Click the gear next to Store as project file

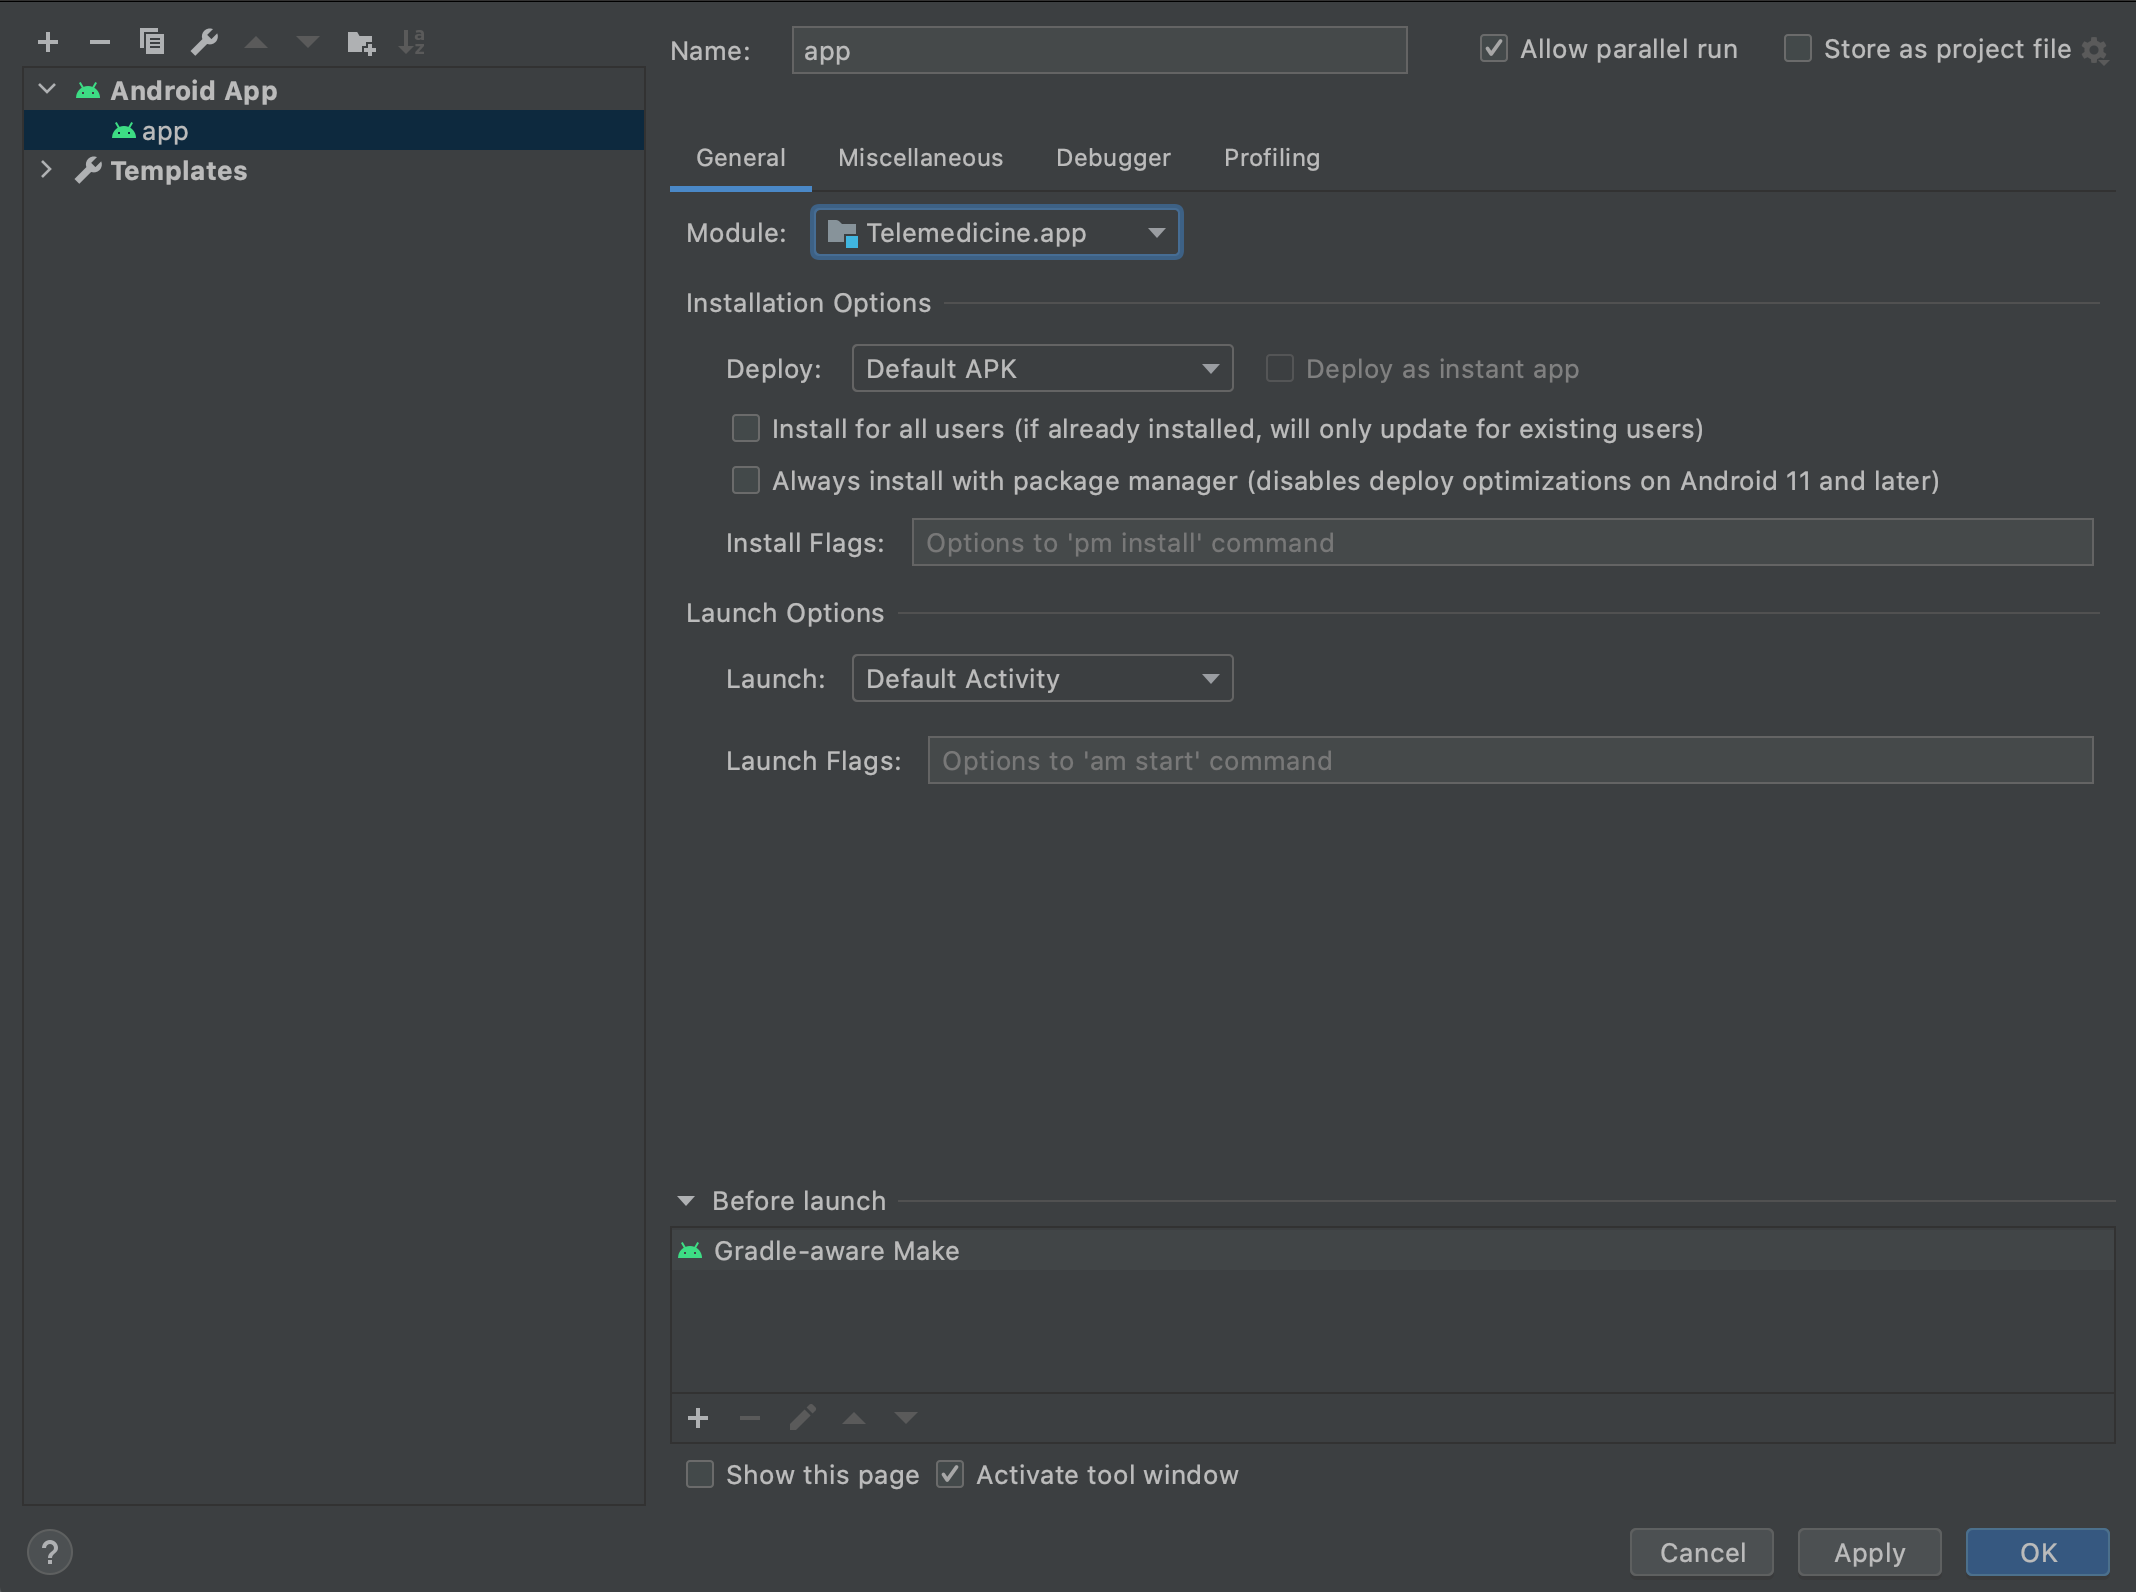pyautogui.click(x=2095, y=50)
